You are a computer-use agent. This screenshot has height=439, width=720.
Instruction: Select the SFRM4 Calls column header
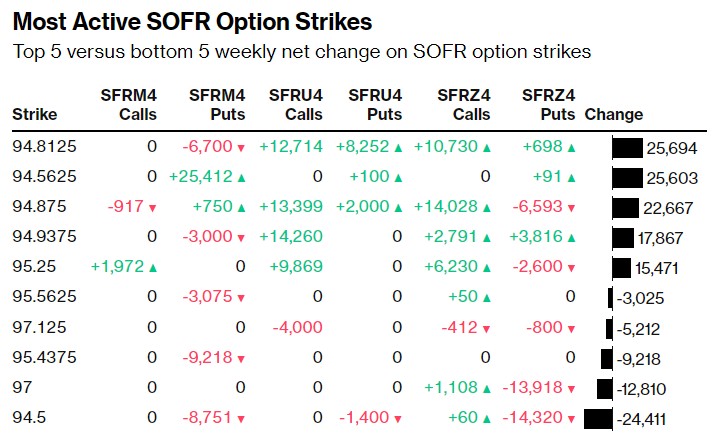pyautogui.click(x=129, y=105)
